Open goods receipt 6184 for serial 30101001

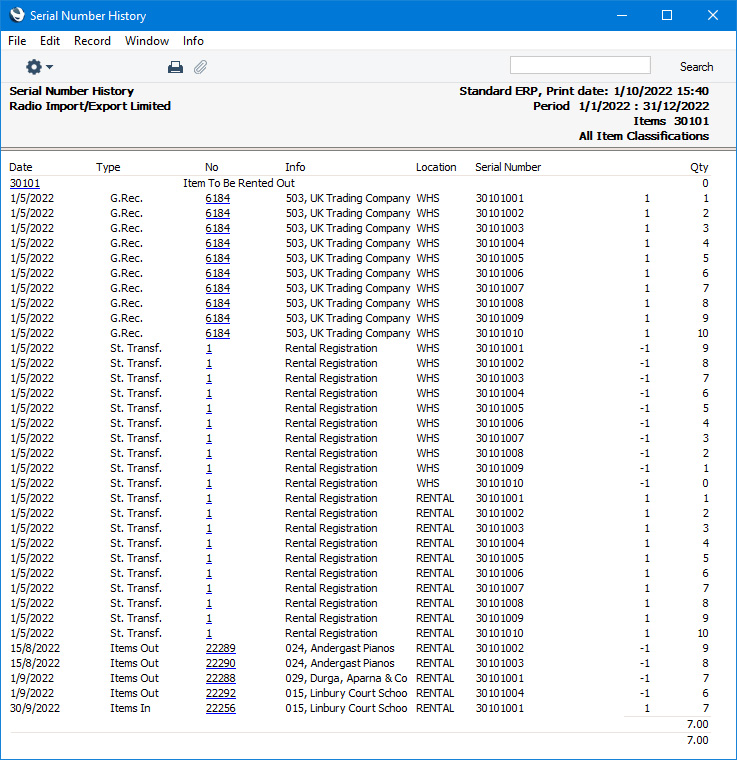point(218,198)
